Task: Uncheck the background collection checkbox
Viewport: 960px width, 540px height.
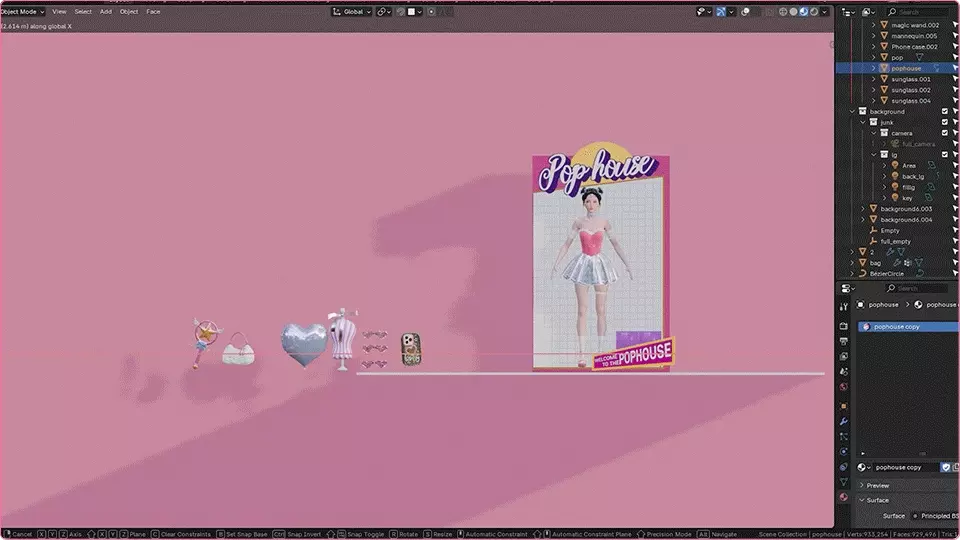Action: tap(945, 111)
